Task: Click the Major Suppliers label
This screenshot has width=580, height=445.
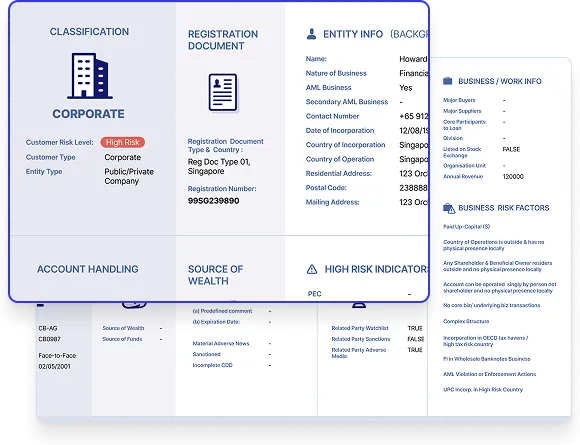Action: pyautogui.click(x=462, y=111)
